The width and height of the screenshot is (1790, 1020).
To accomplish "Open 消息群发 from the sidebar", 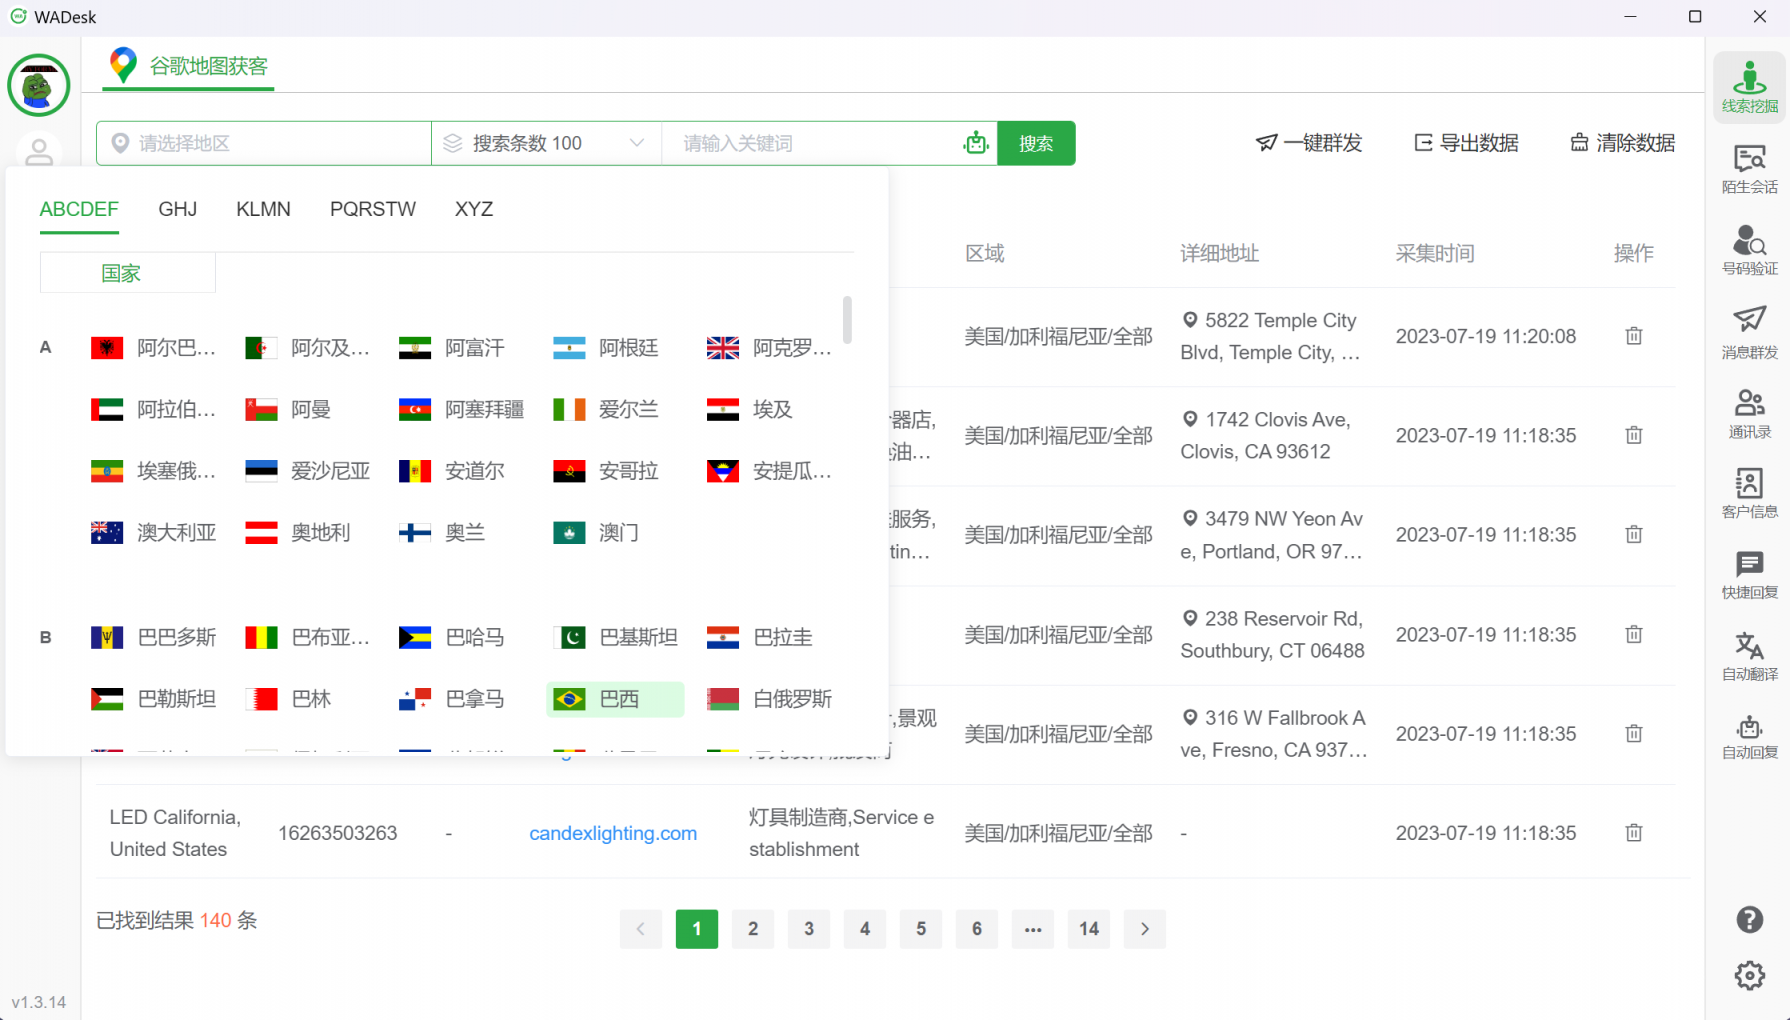I will click(x=1748, y=332).
